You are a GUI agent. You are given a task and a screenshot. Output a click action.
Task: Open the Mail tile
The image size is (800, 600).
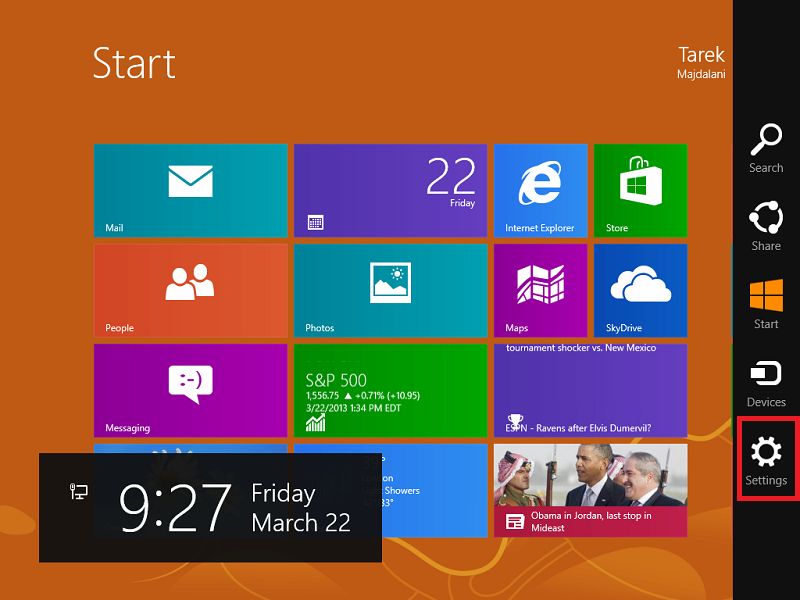[190, 190]
